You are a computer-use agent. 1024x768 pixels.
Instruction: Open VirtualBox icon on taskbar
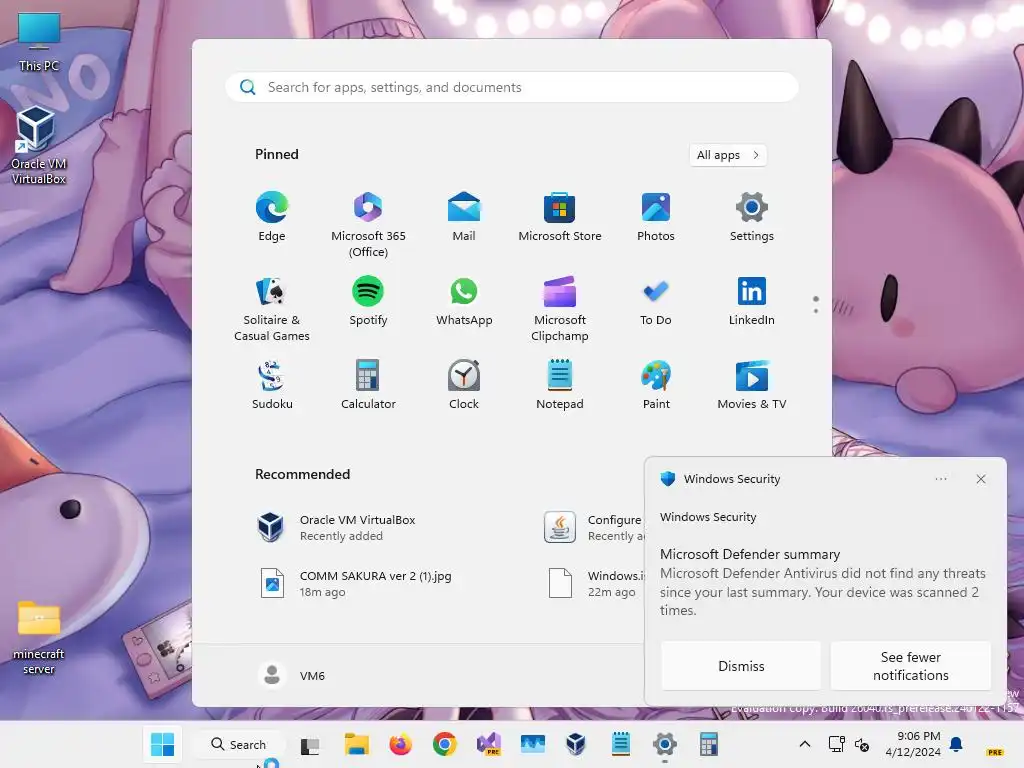576,744
